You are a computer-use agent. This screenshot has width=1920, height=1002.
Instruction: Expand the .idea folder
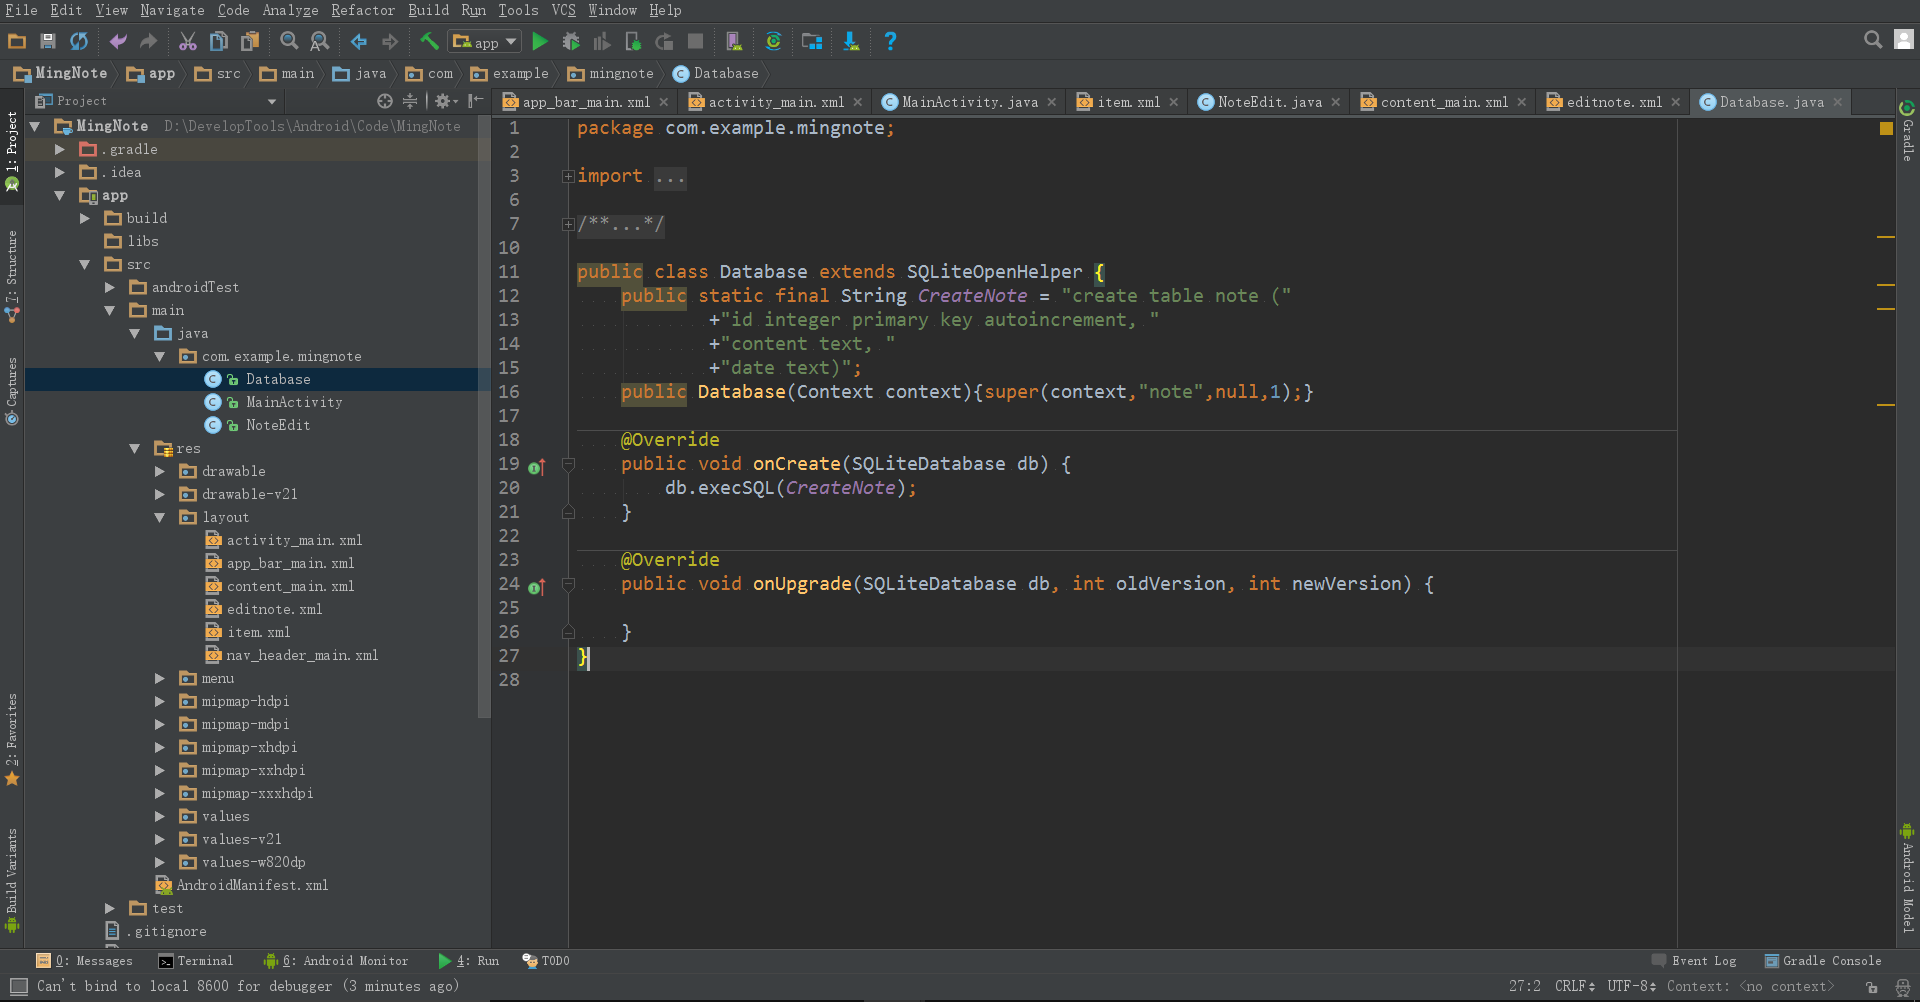60,172
